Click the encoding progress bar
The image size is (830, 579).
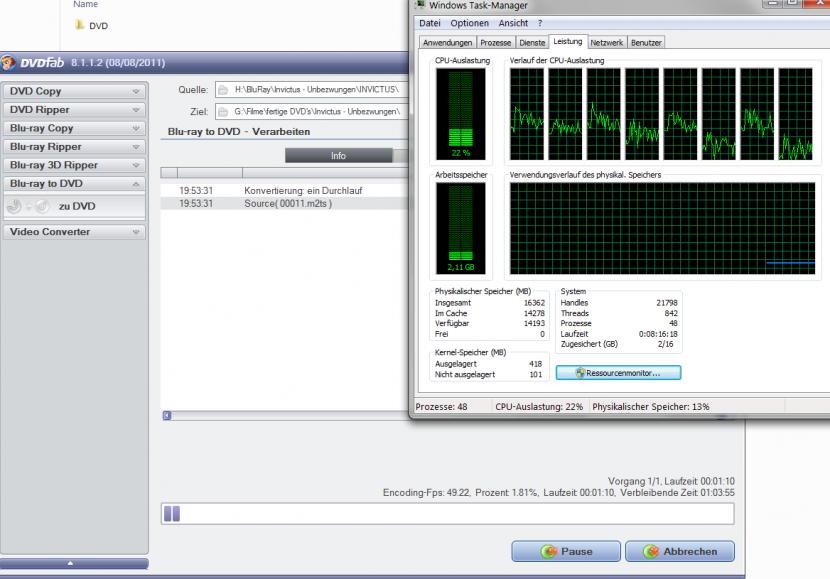pyautogui.click(x=447, y=514)
